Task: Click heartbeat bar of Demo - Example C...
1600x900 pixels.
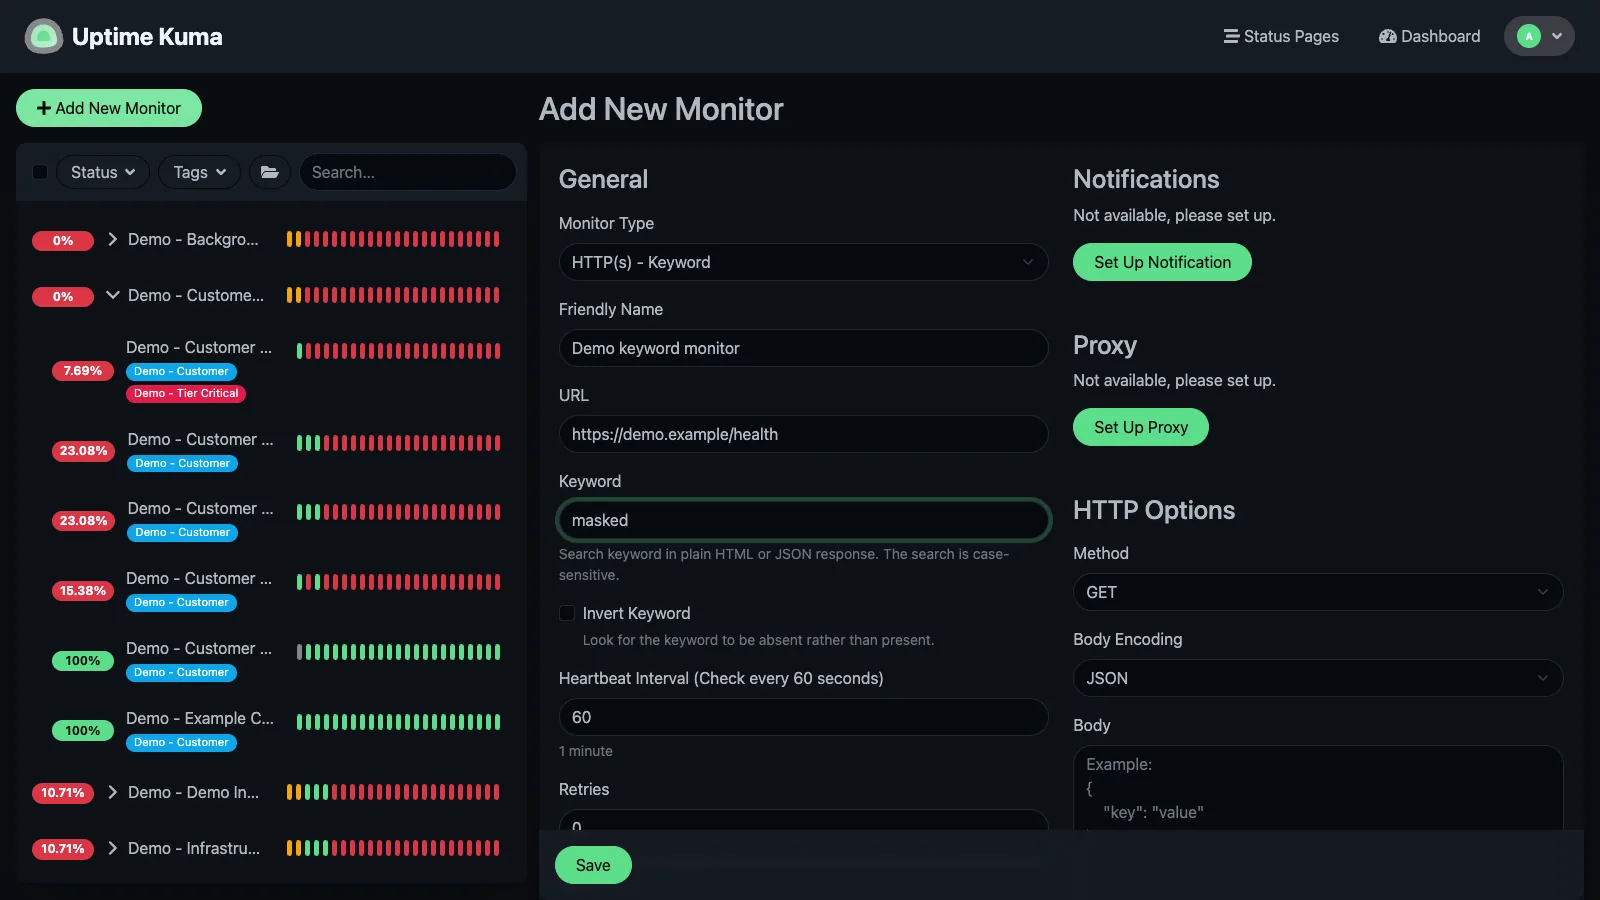Action: pos(398,722)
